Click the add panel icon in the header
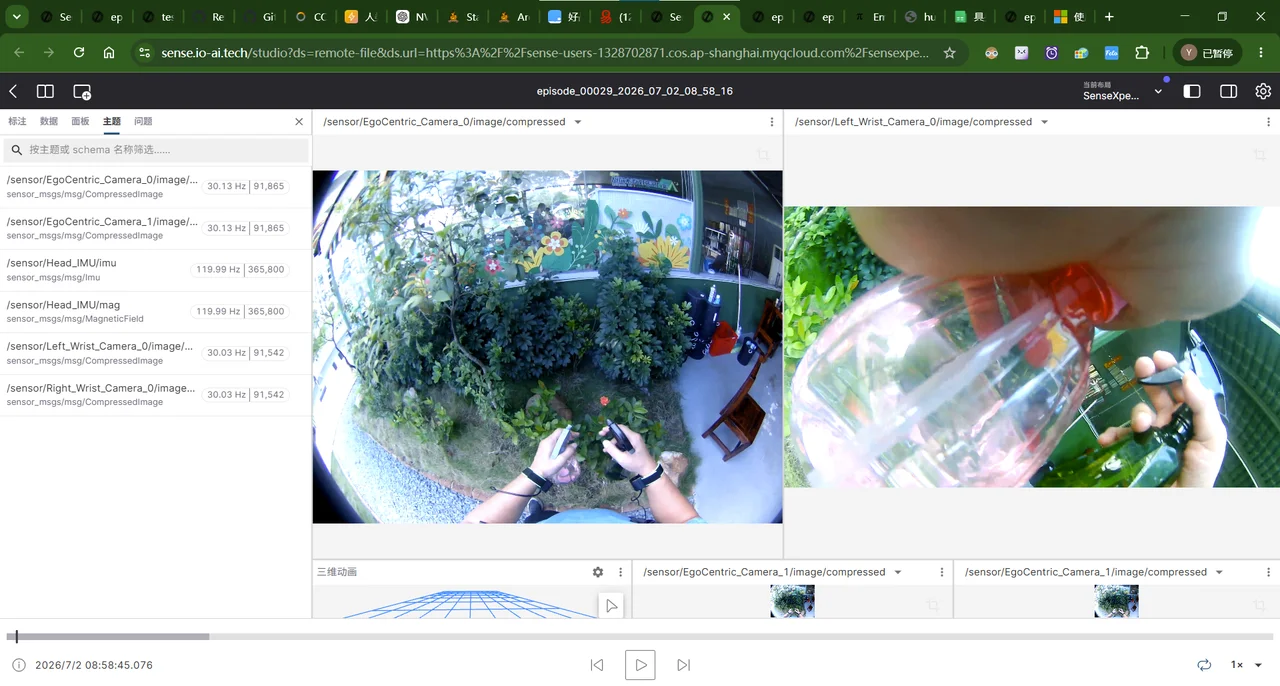 pyautogui.click(x=82, y=91)
